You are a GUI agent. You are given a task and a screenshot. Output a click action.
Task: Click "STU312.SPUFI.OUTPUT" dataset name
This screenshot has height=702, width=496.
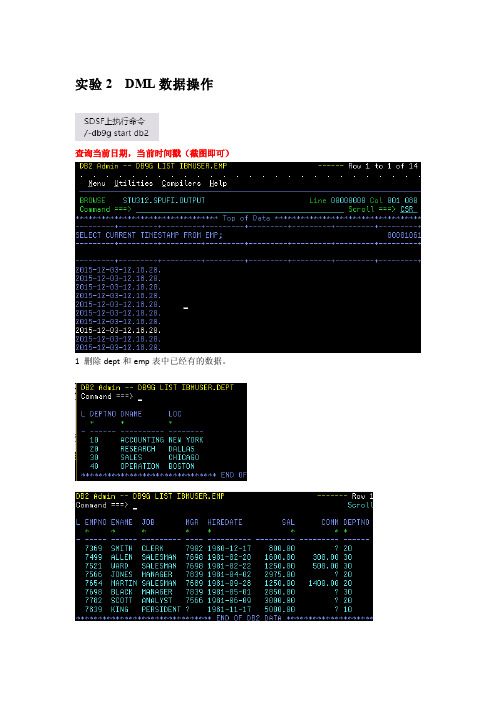tap(164, 200)
